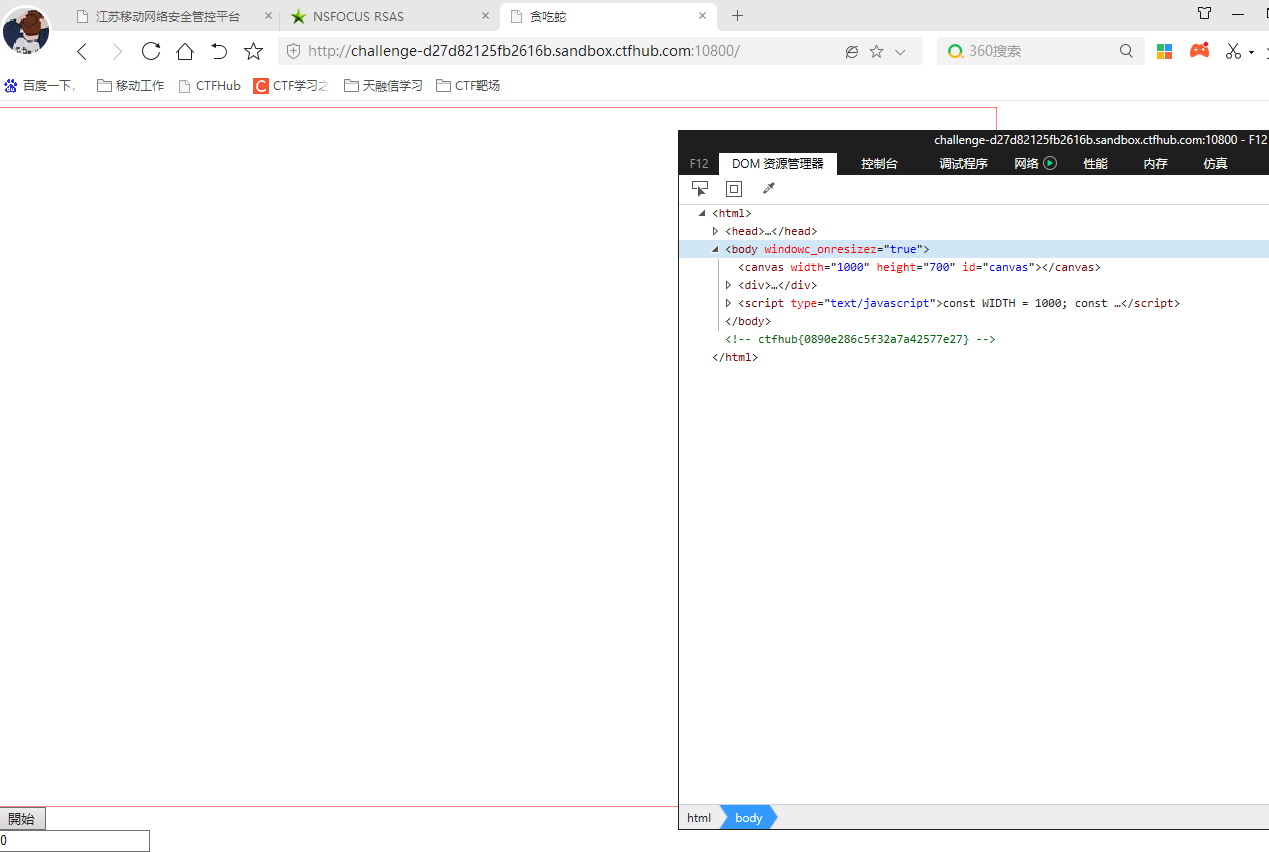Select the color picker eyedropper icon
Image resolution: width=1269 pixels, height=852 pixels.
(x=768, y=188)
